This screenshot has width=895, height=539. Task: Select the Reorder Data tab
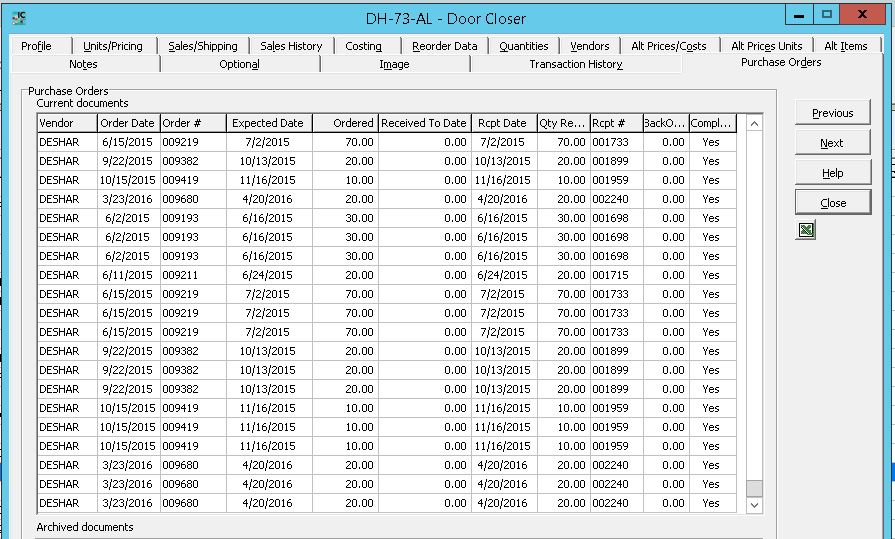point(445,46)
